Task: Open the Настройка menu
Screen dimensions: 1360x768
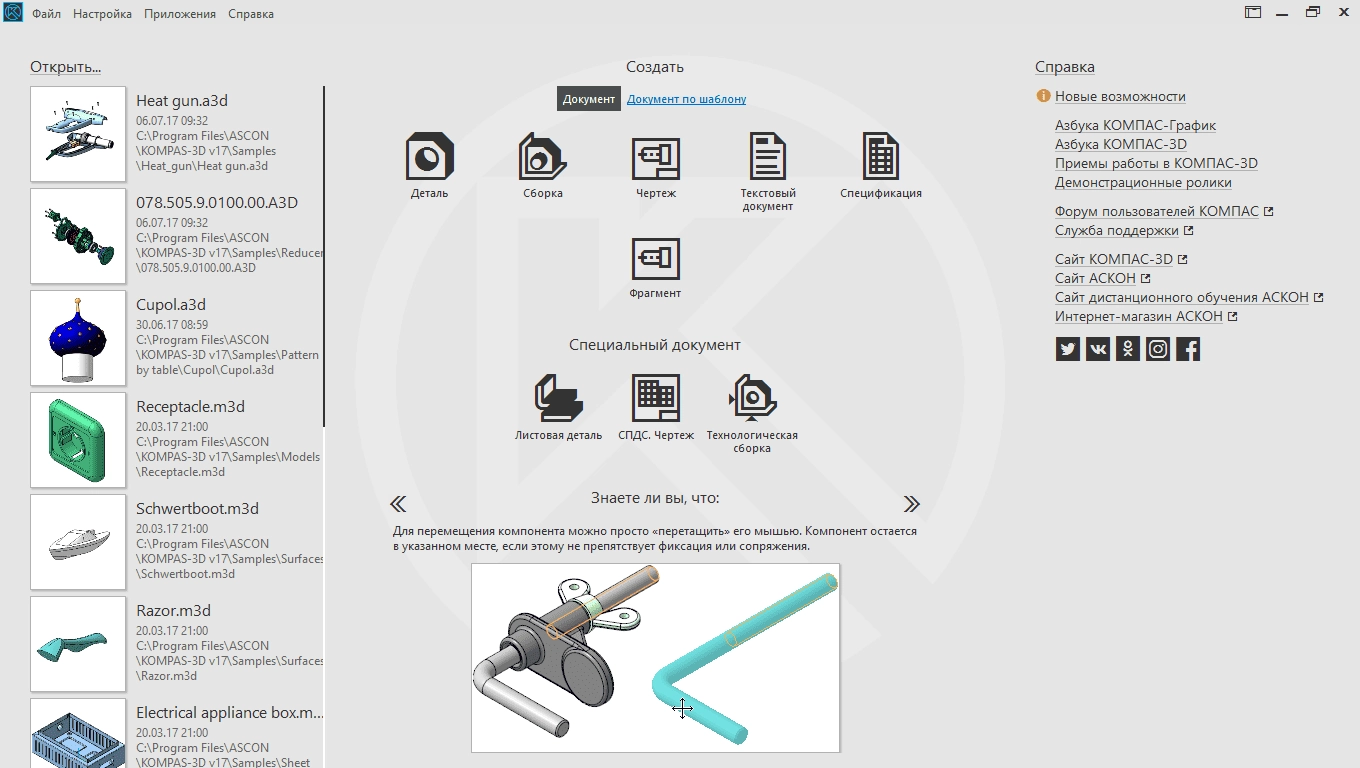Action: 102,14
